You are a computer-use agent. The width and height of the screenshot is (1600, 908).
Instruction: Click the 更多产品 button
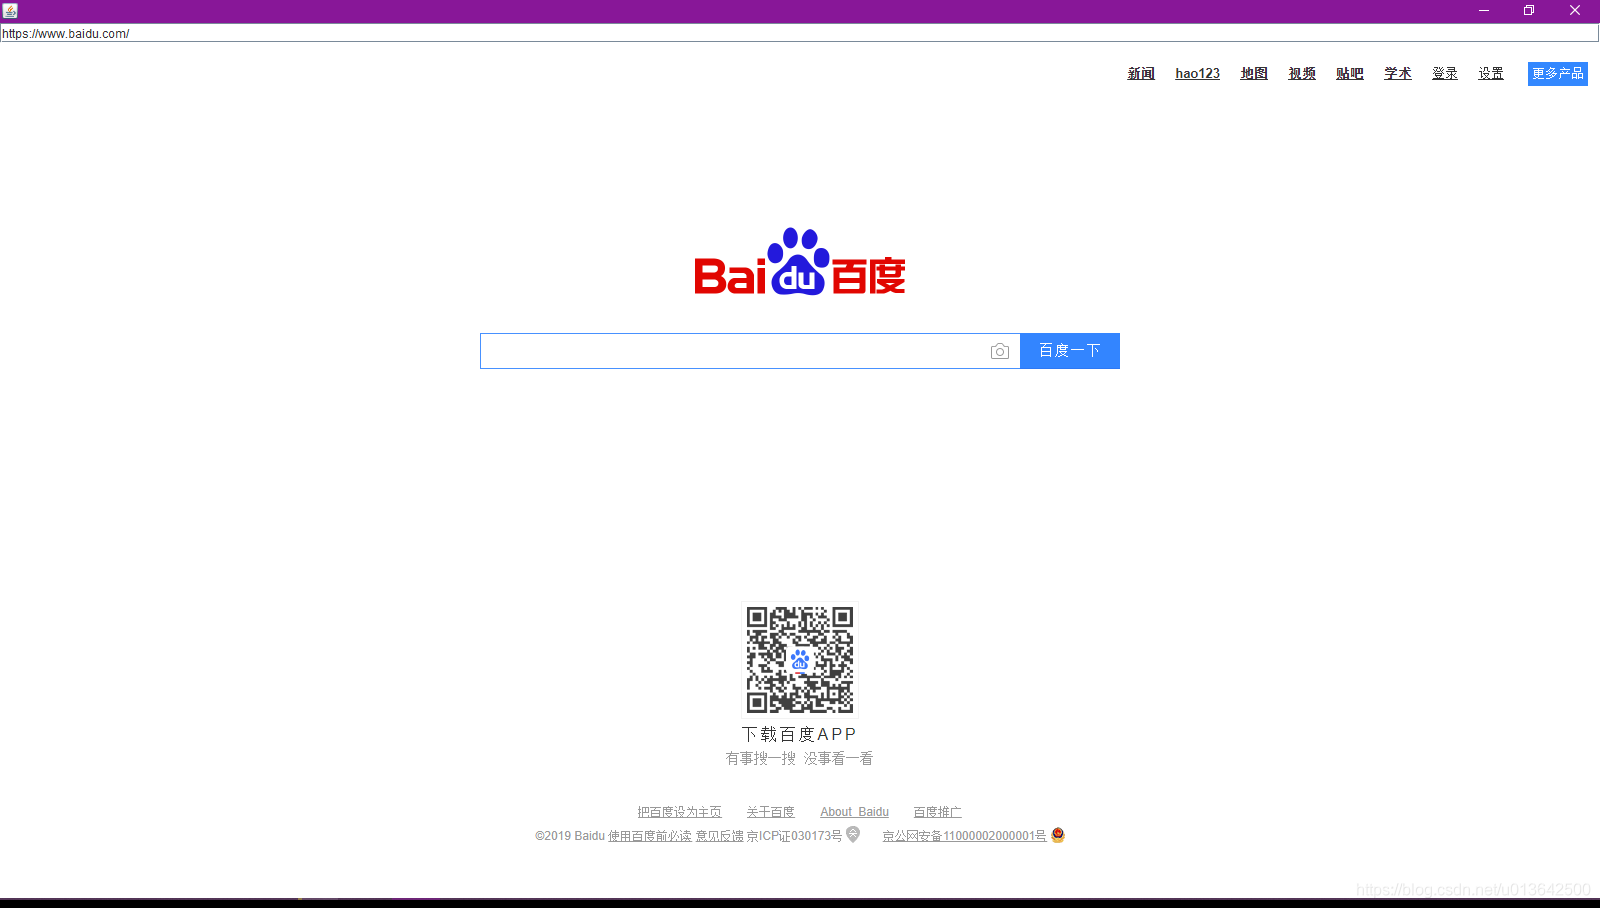click(x=1556, y=73)
